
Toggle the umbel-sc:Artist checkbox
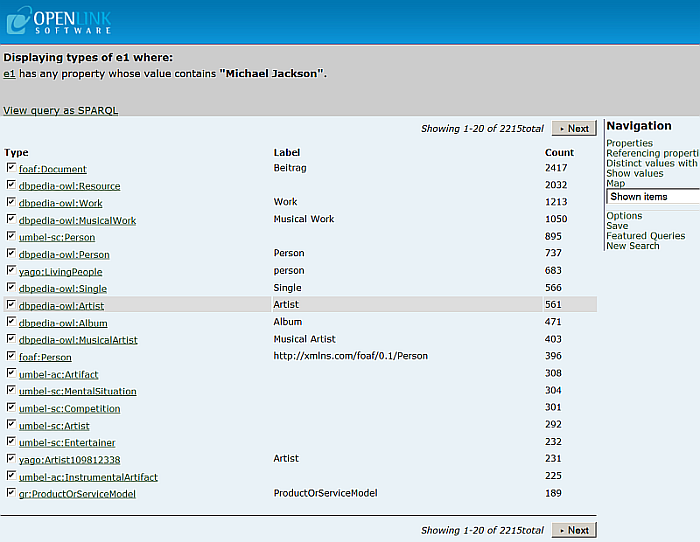pos(11,424)
